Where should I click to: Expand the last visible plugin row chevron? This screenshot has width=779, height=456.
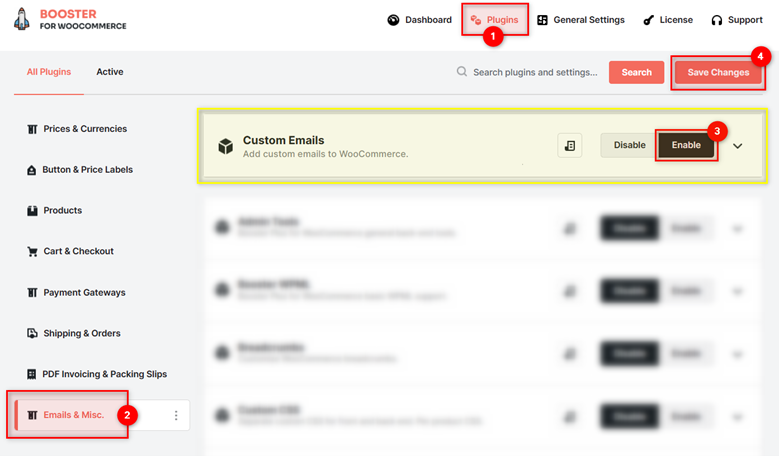[x=737, y=417]
